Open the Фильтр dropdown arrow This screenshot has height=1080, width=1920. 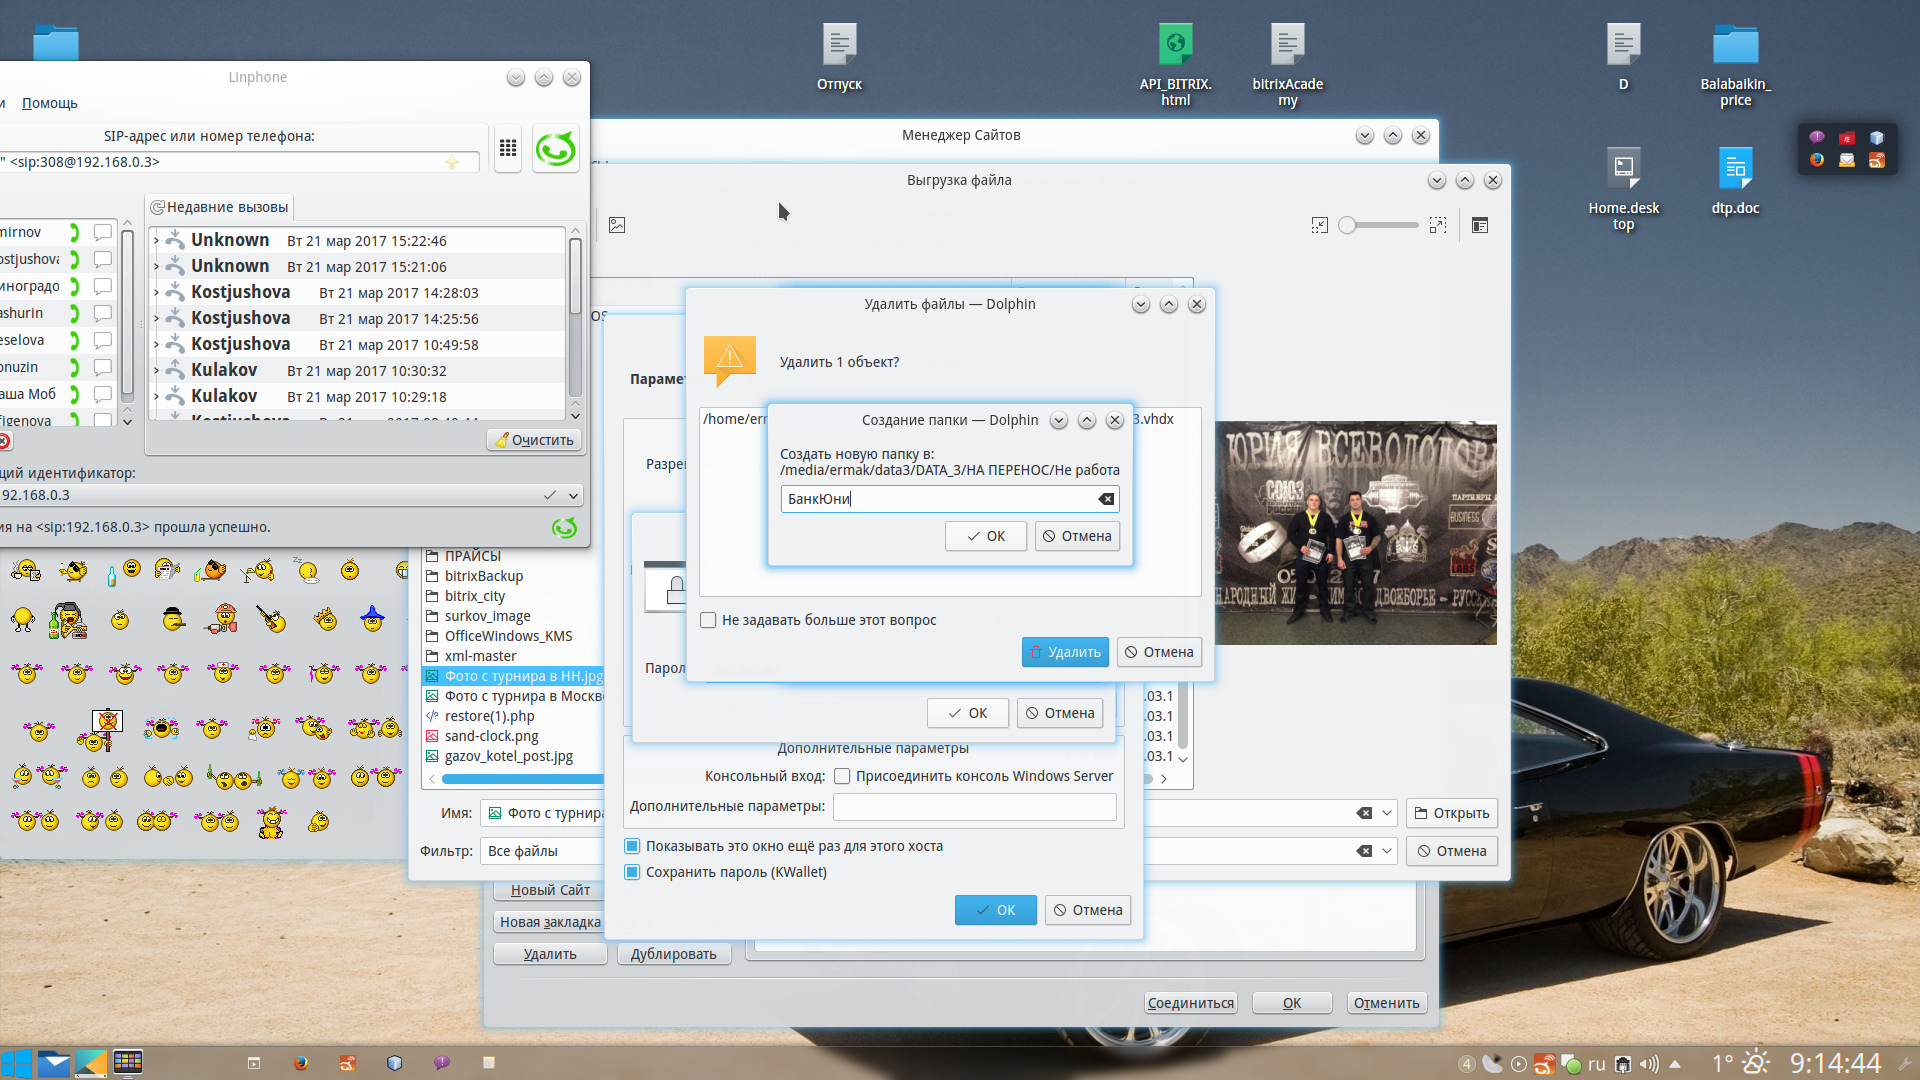click(1387, 851)
